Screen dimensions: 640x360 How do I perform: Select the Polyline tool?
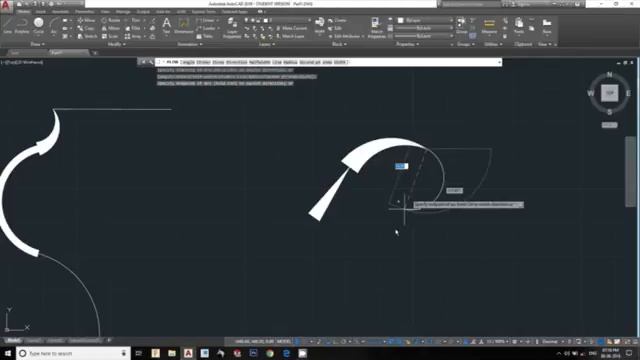point(22,25)
